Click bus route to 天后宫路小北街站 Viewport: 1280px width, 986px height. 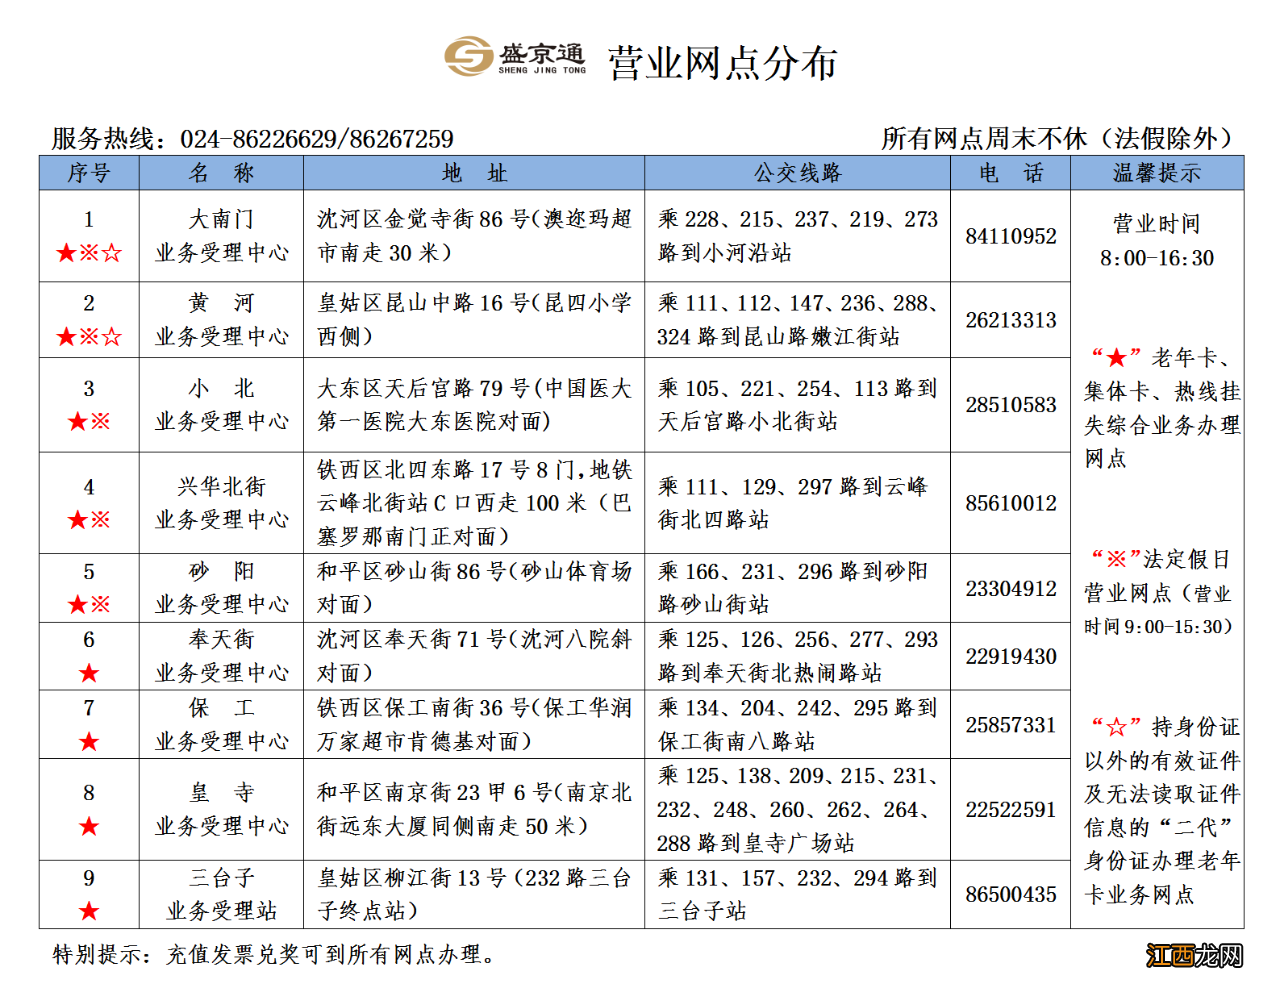(x=797, y=405)
